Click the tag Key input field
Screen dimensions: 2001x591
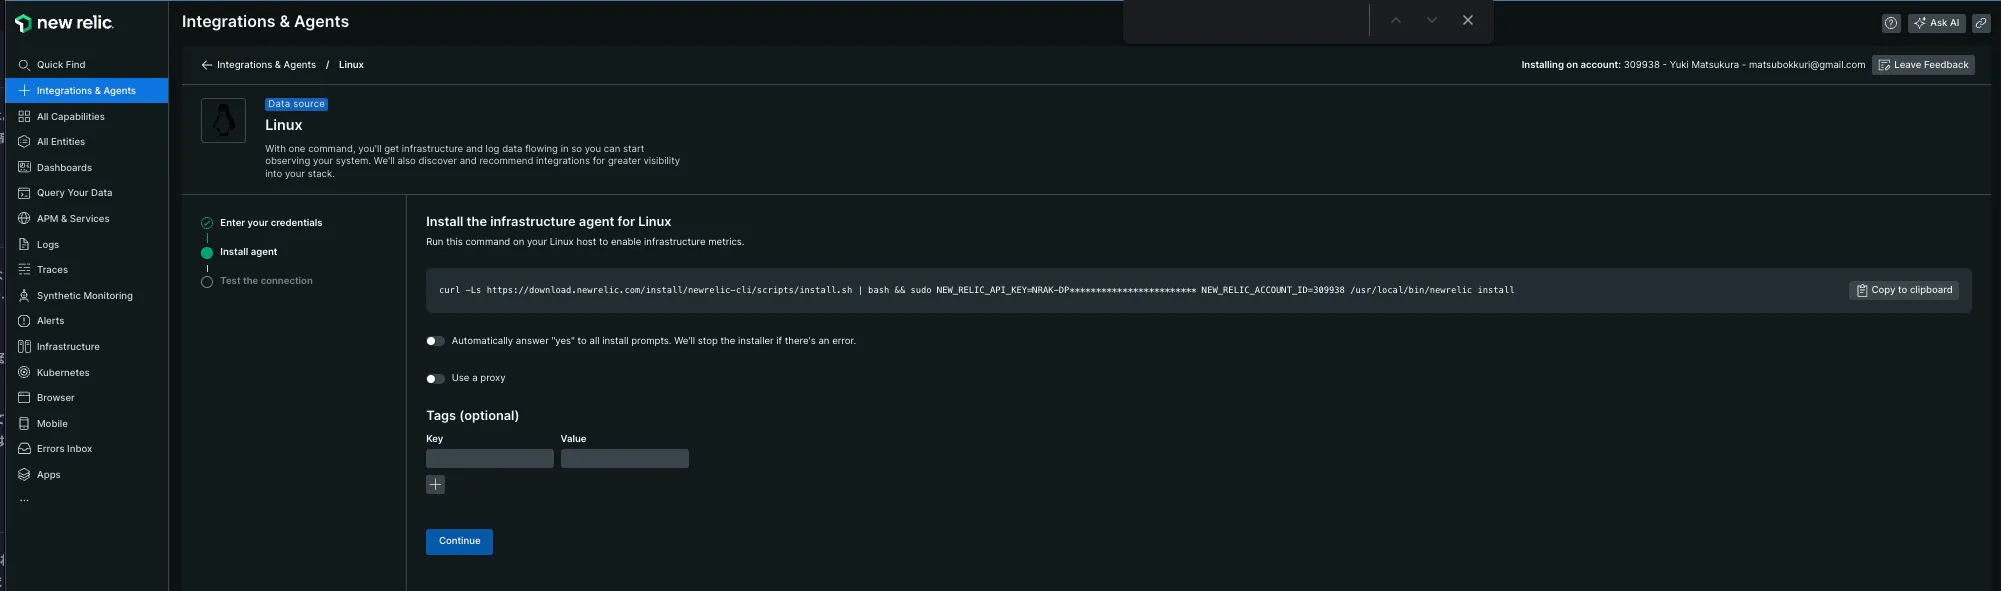[x=489, y=459]
